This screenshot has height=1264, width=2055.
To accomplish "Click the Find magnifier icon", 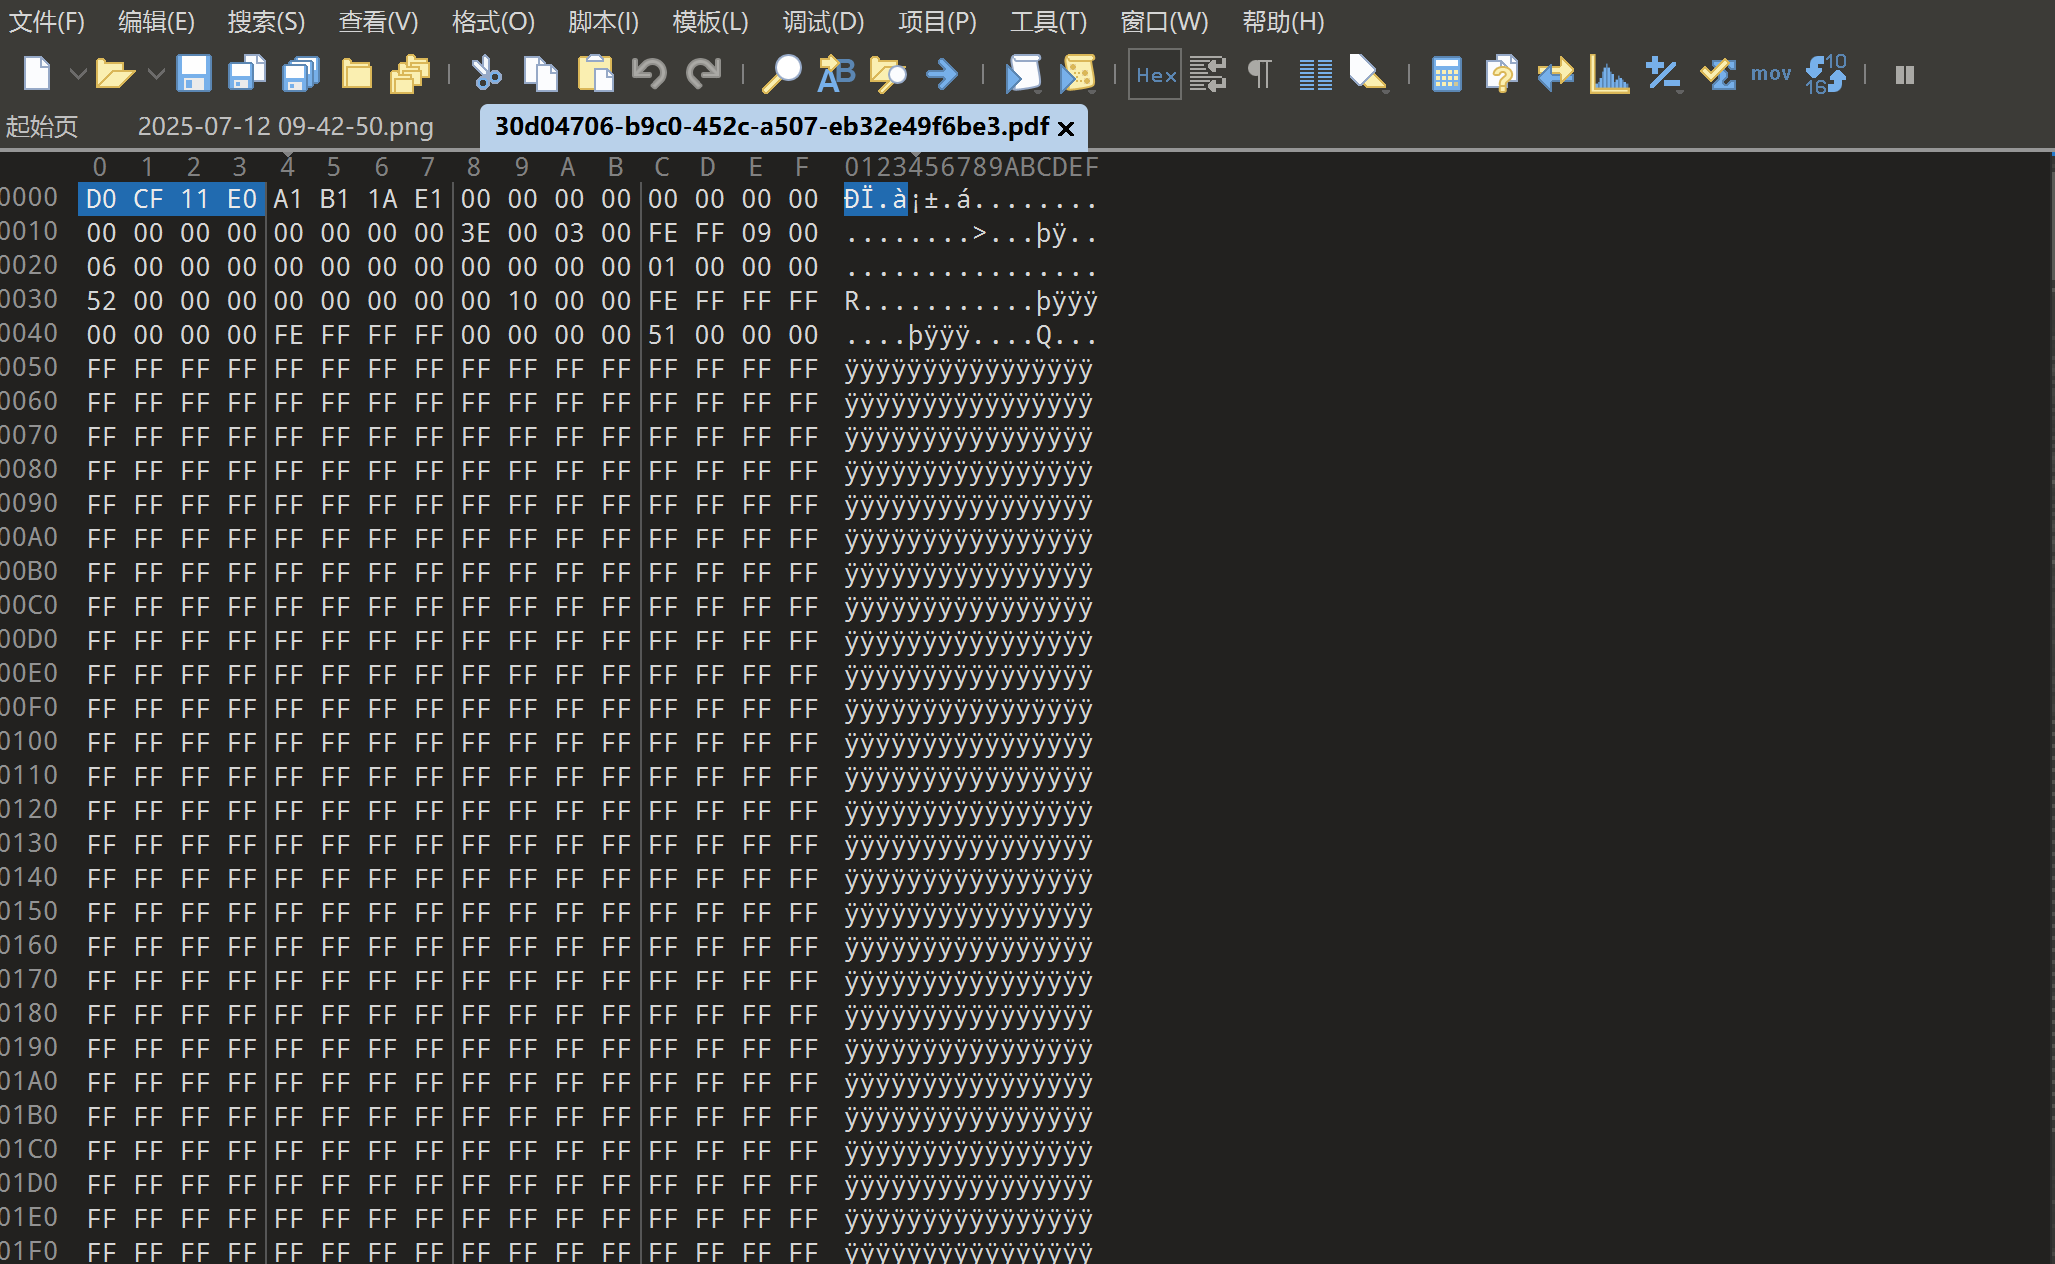I will 781,75.
